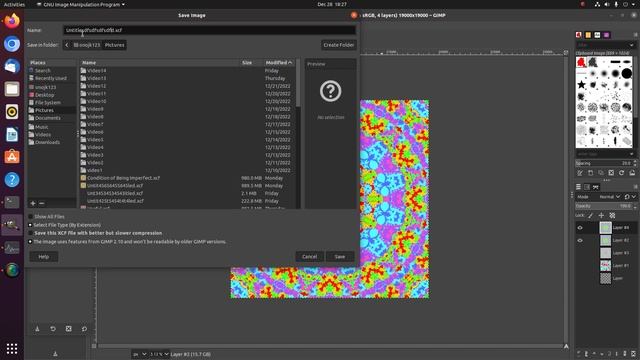Open Ubuntu Software from the dock
This screenshot has width=640, height=360.
click(x=12, y=157)
